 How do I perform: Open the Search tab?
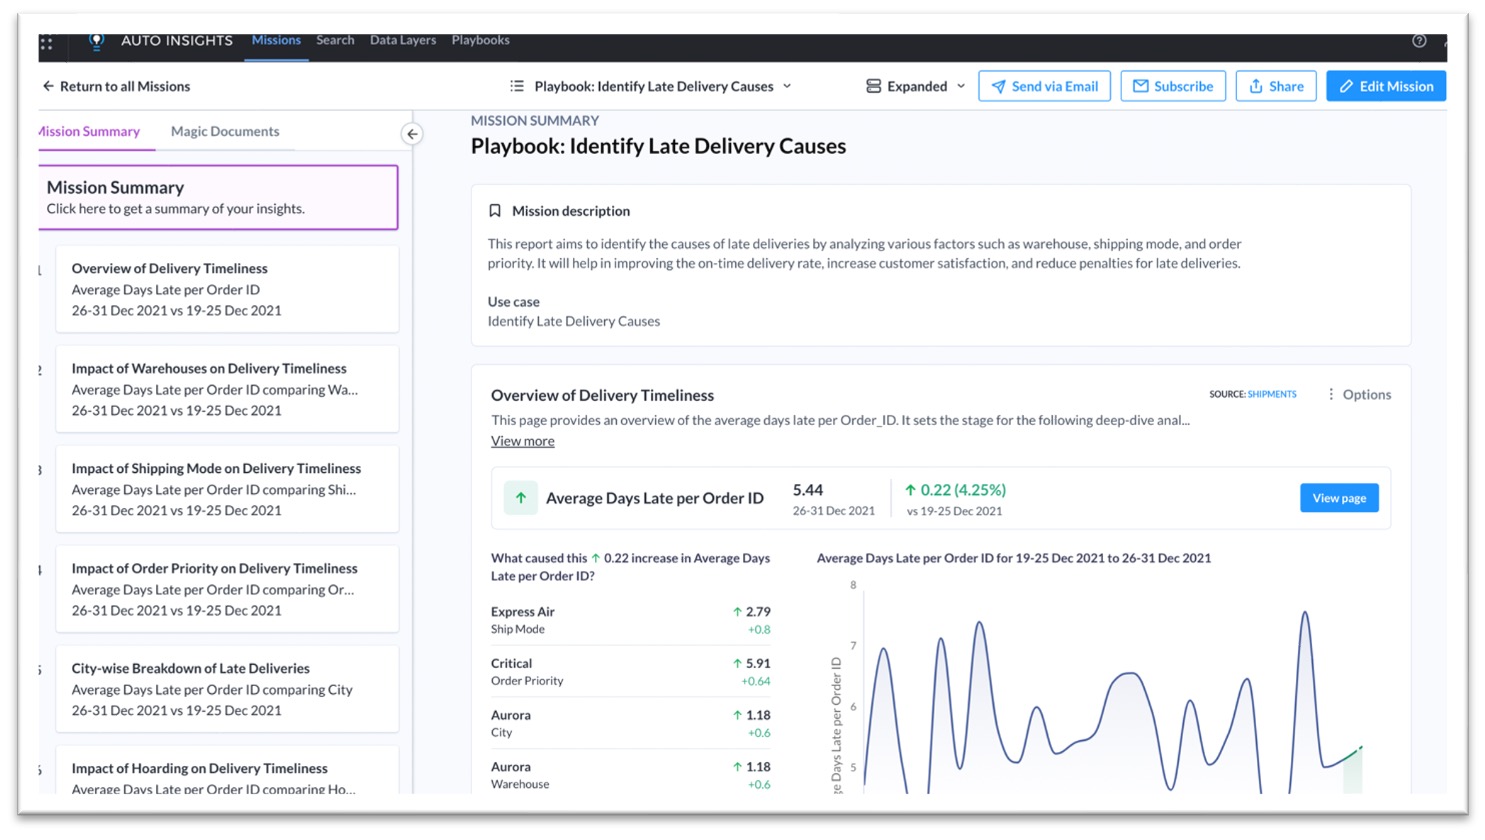[335, 41]
